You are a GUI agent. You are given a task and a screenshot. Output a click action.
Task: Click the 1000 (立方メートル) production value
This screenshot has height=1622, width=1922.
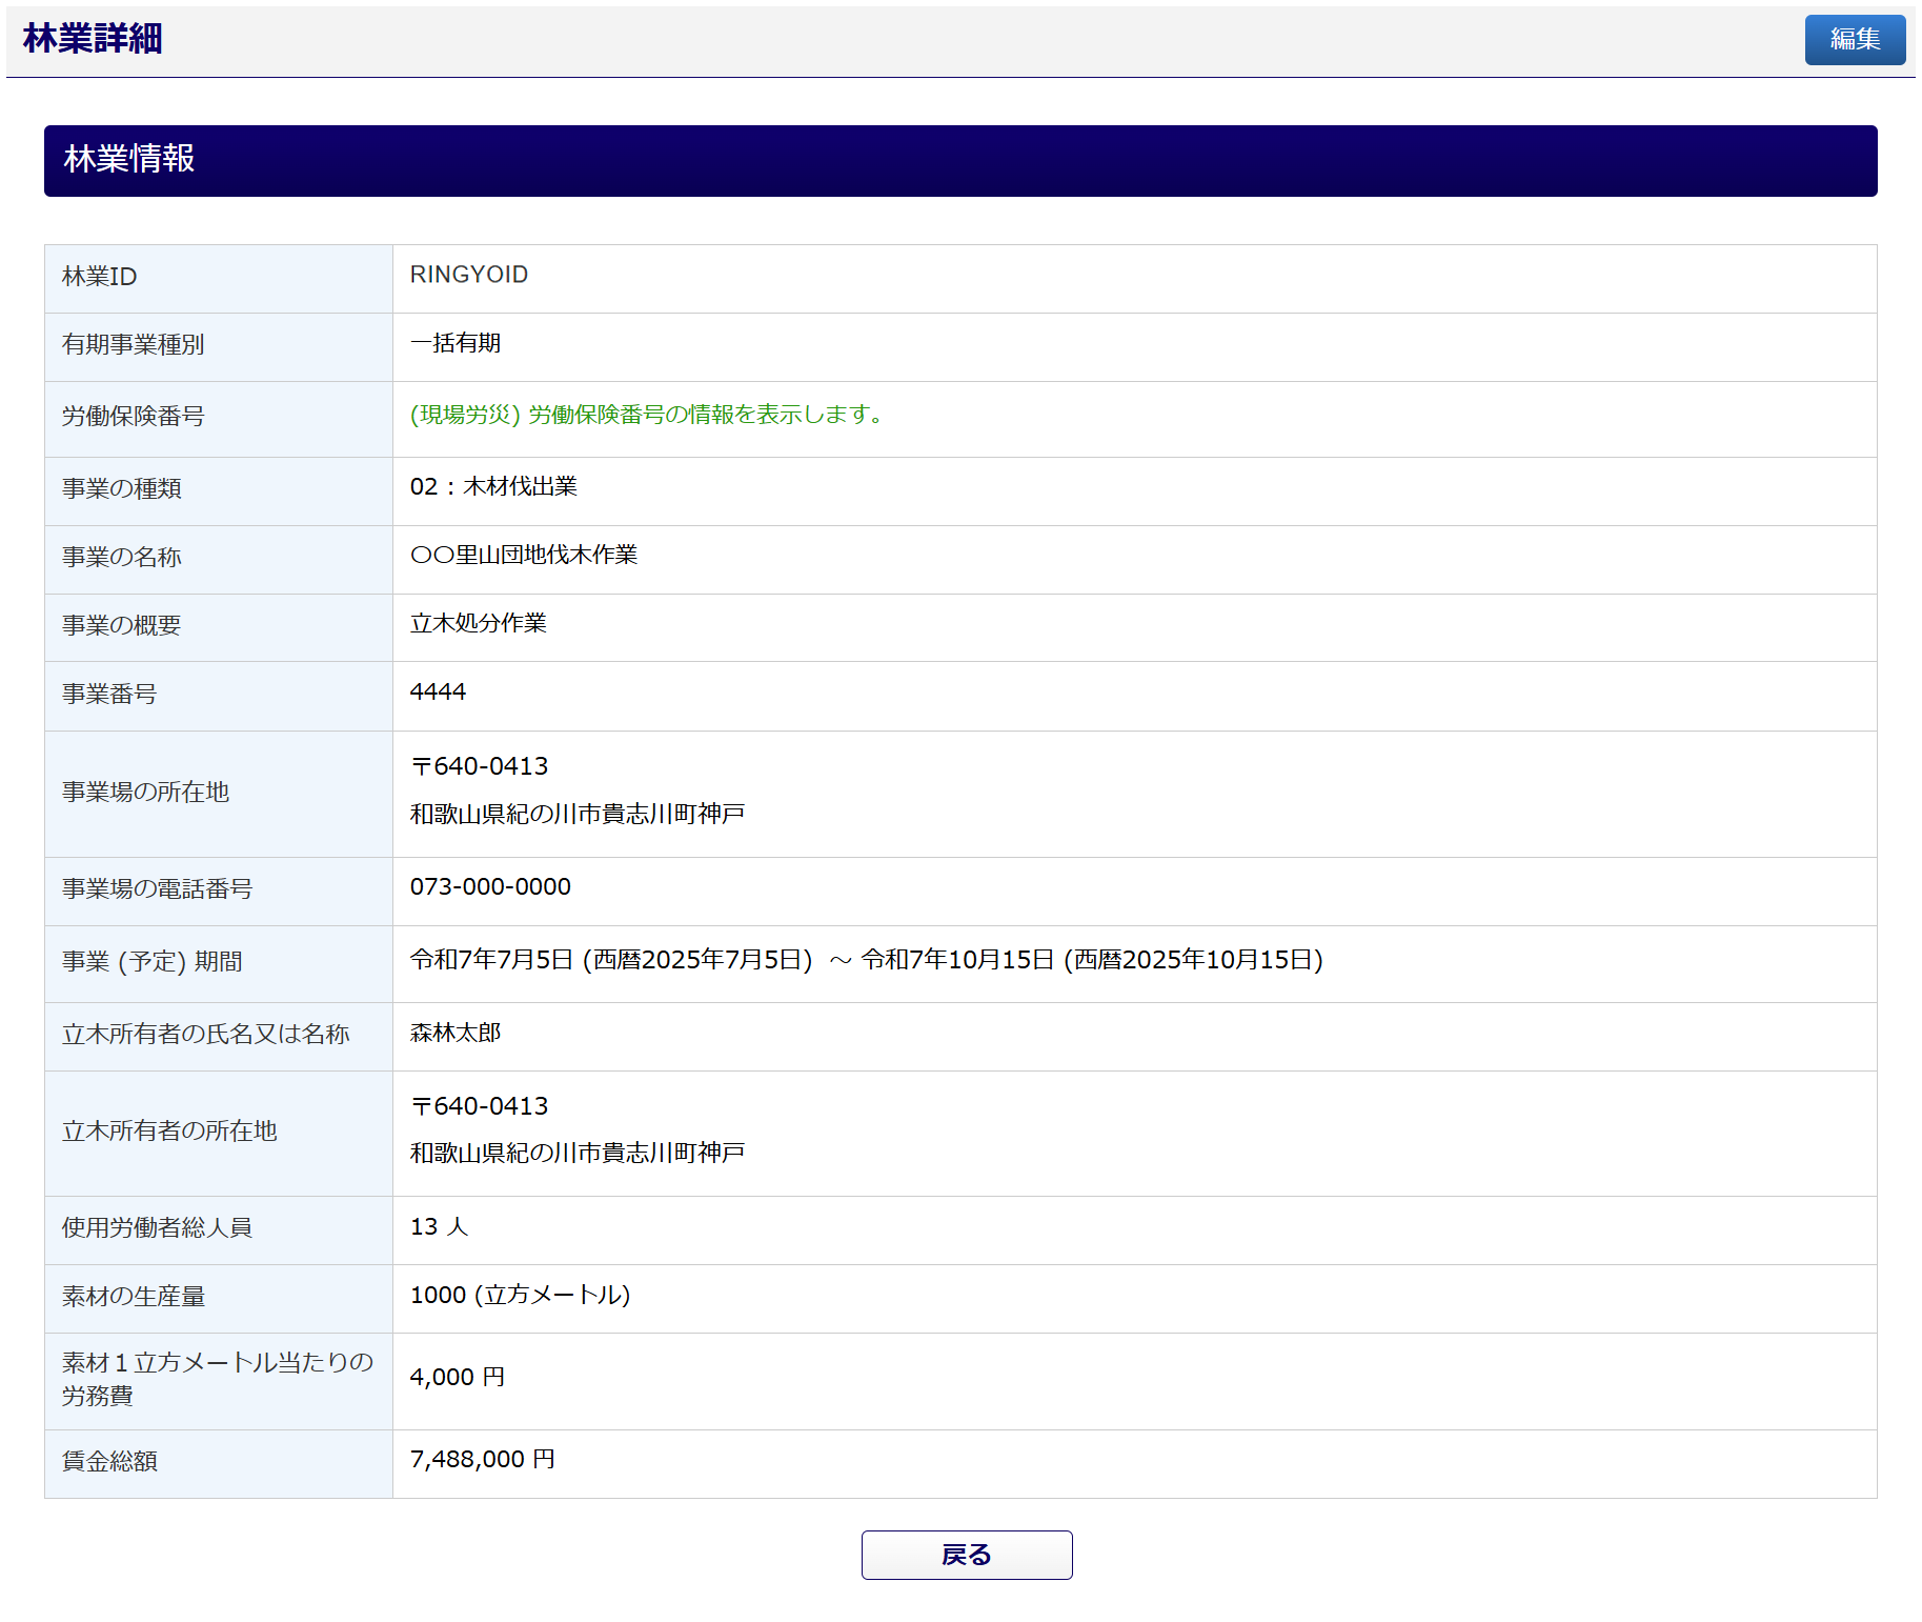tap(520, 1295)
